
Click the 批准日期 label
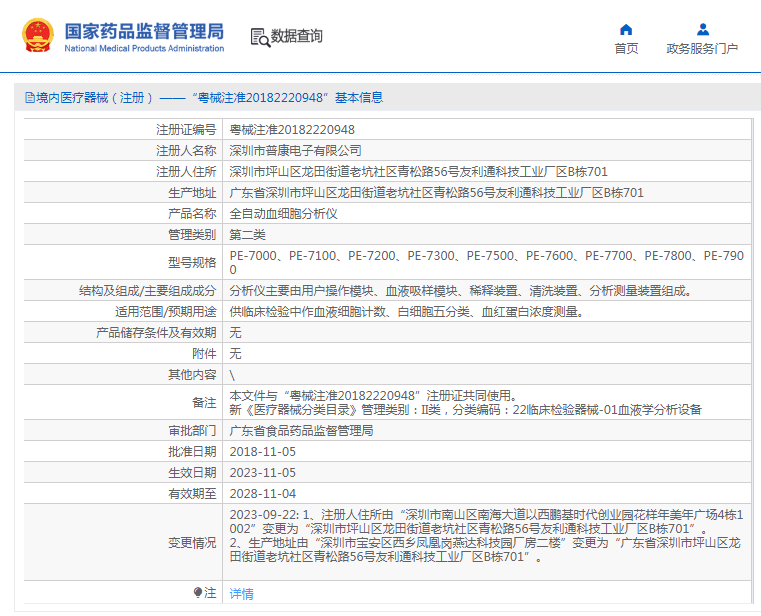coord(192,451)
